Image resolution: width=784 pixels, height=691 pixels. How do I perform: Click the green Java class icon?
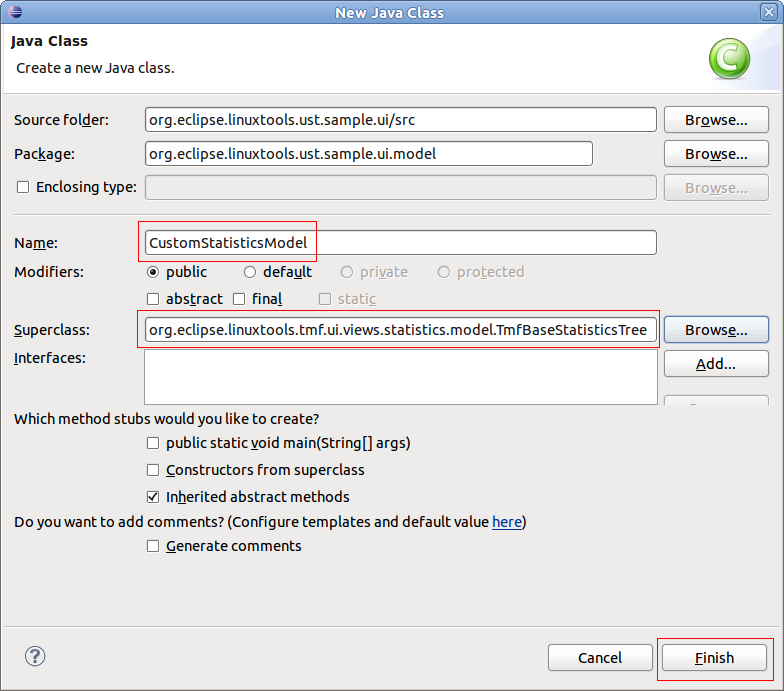(729, 59)
